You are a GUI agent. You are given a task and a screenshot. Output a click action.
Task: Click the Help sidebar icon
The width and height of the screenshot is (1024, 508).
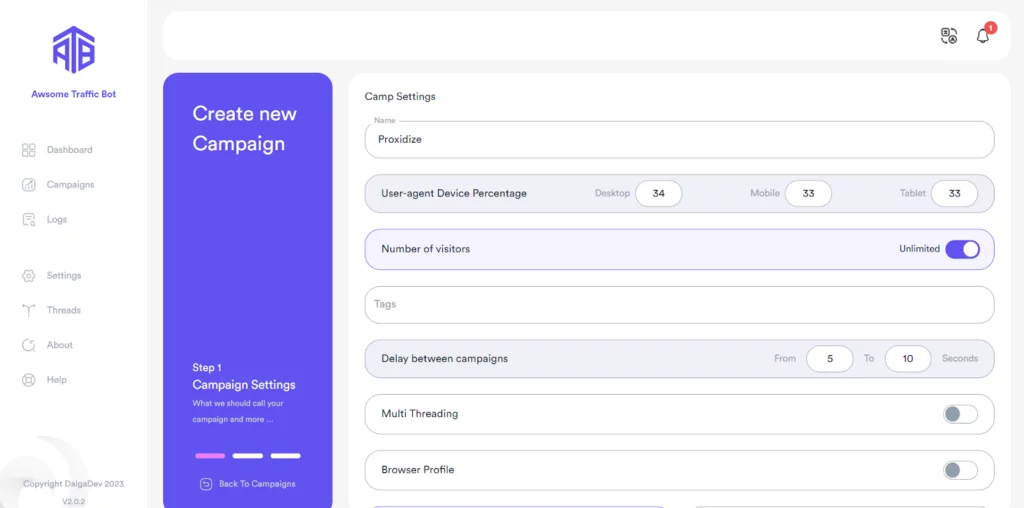tap(29, 380)
